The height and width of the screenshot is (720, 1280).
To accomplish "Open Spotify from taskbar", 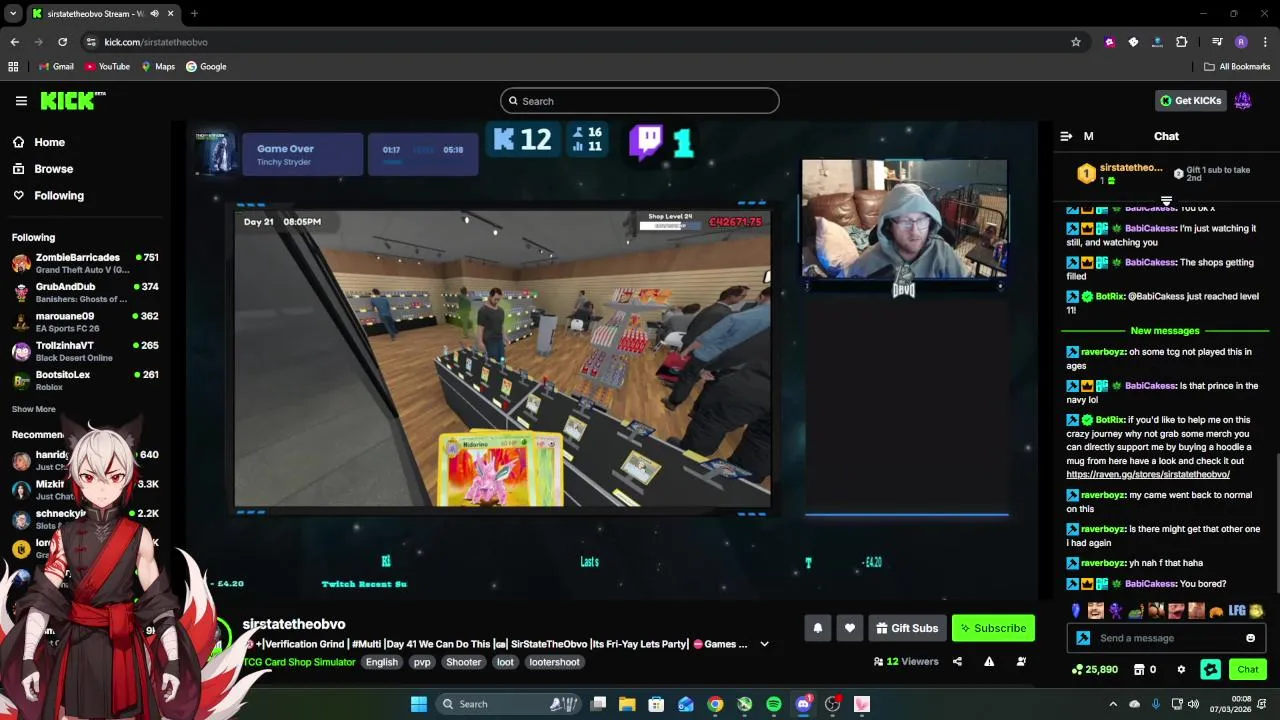I will (774, 704).
